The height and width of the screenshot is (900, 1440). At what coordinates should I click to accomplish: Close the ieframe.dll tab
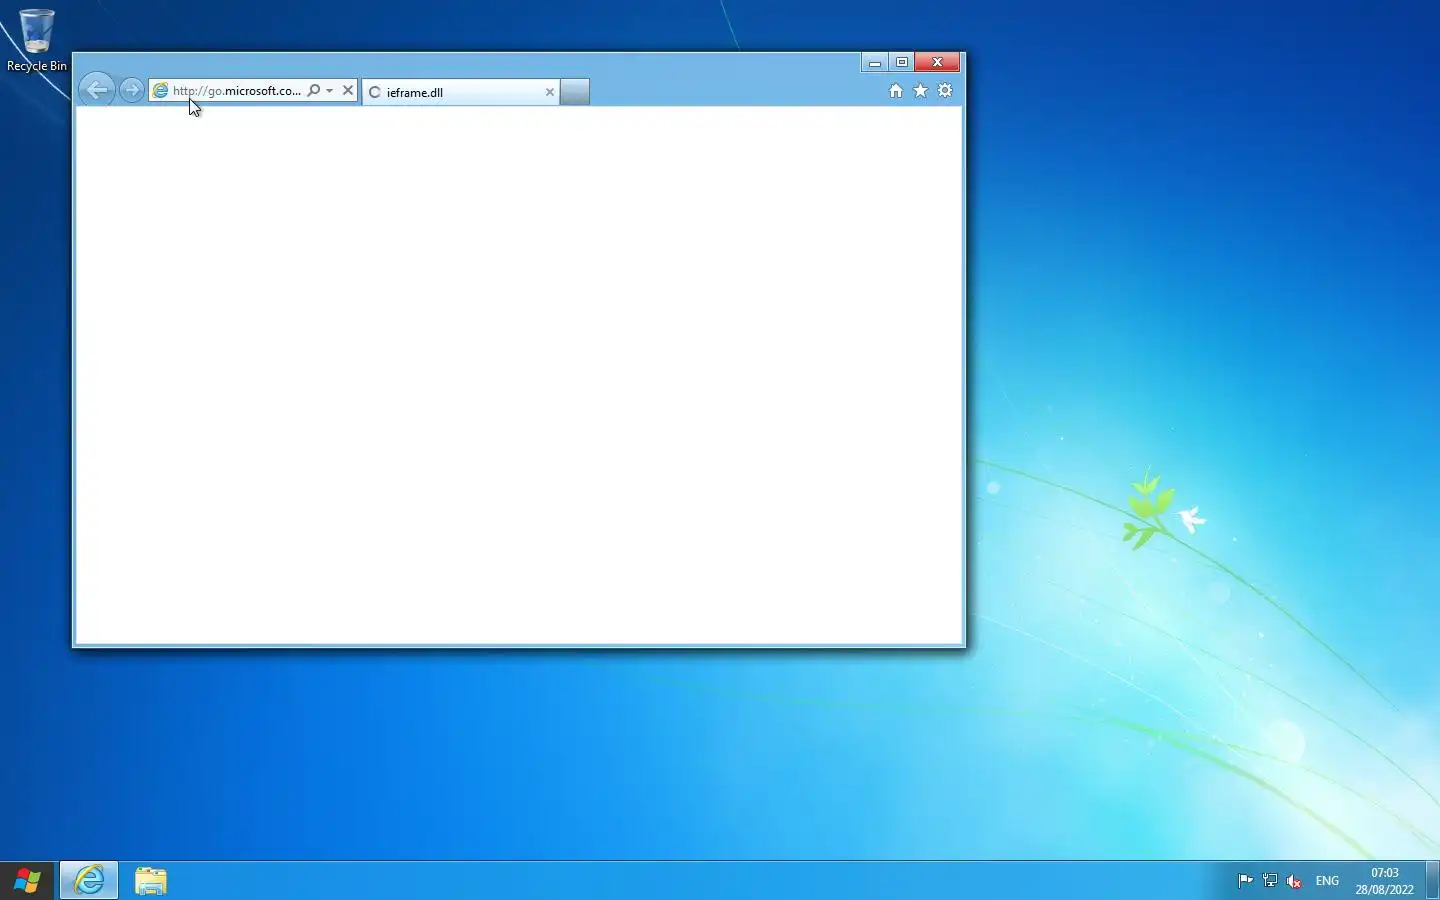click(549, 92)
